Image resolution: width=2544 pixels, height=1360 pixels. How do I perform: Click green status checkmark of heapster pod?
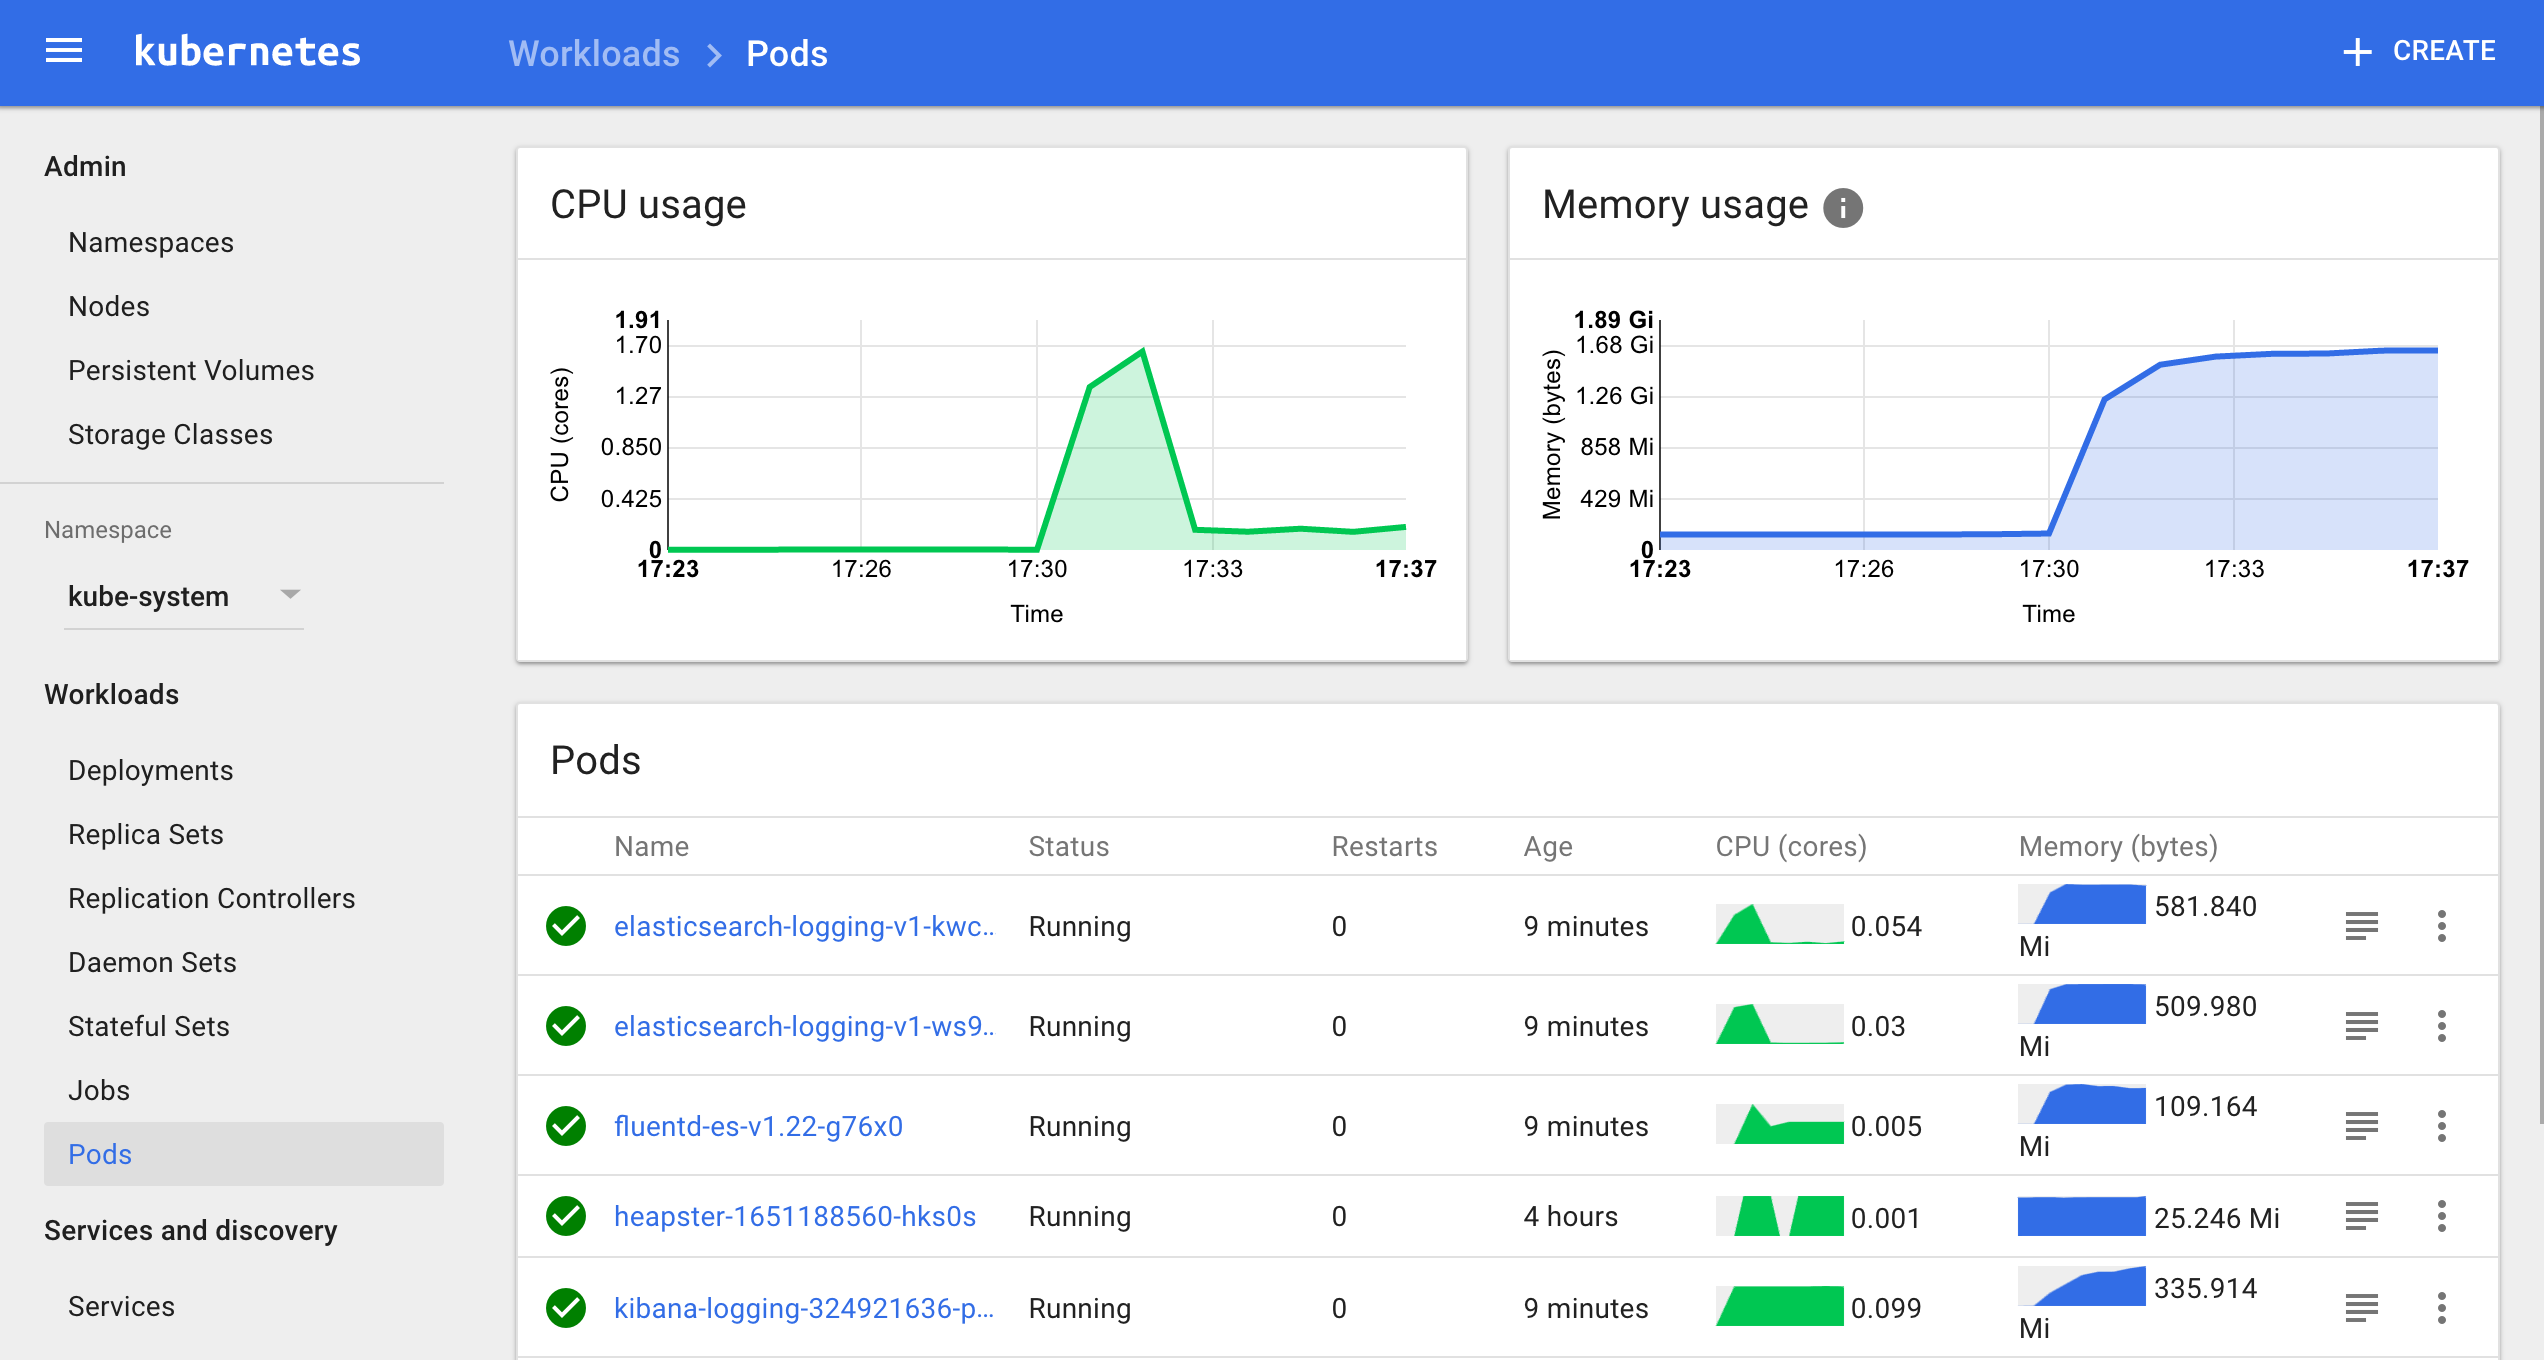(x=566, y=1216)
